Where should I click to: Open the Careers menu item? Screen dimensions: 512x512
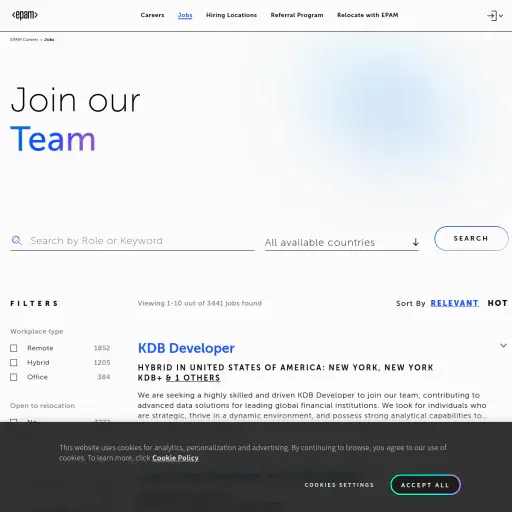pos(152,15)
